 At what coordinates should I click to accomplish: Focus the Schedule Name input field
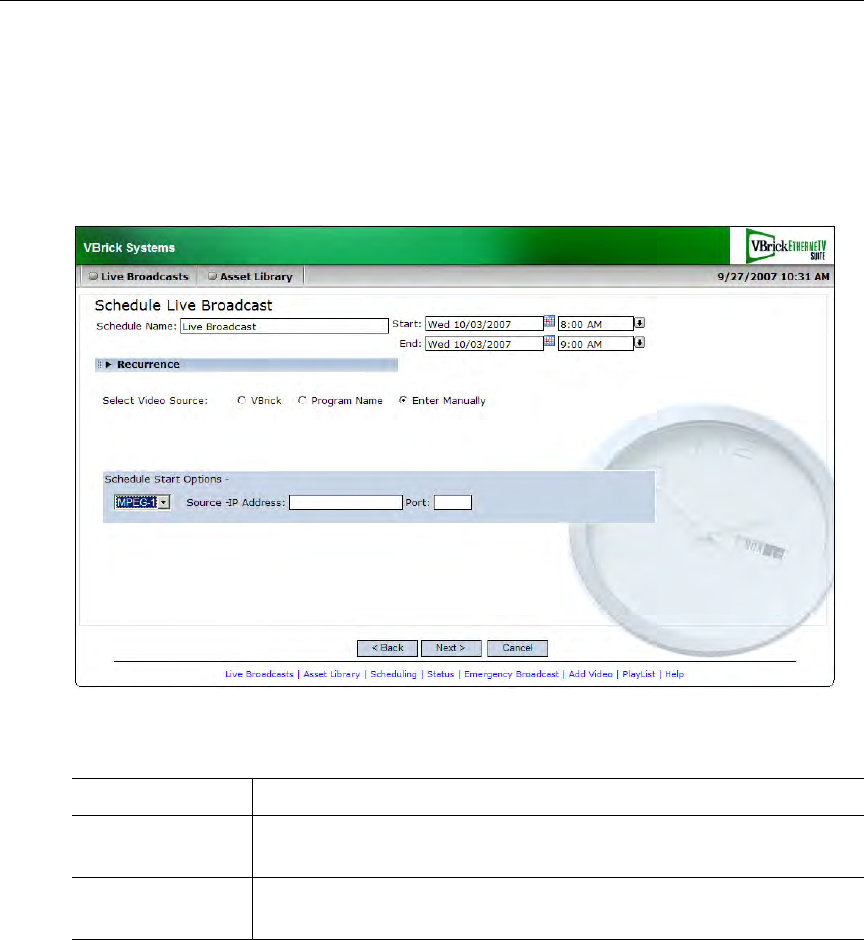284,326
